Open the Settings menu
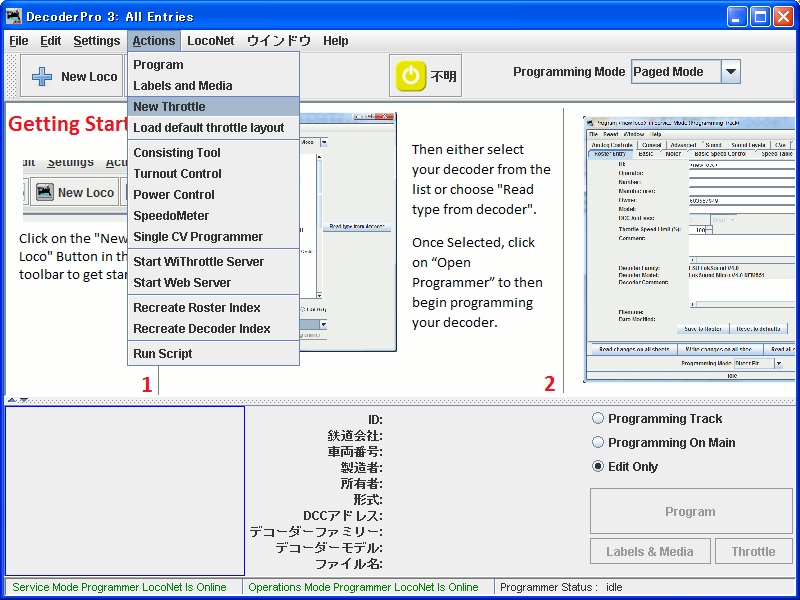This screenshot has height=600, width=800. click(x=96, y=41)
